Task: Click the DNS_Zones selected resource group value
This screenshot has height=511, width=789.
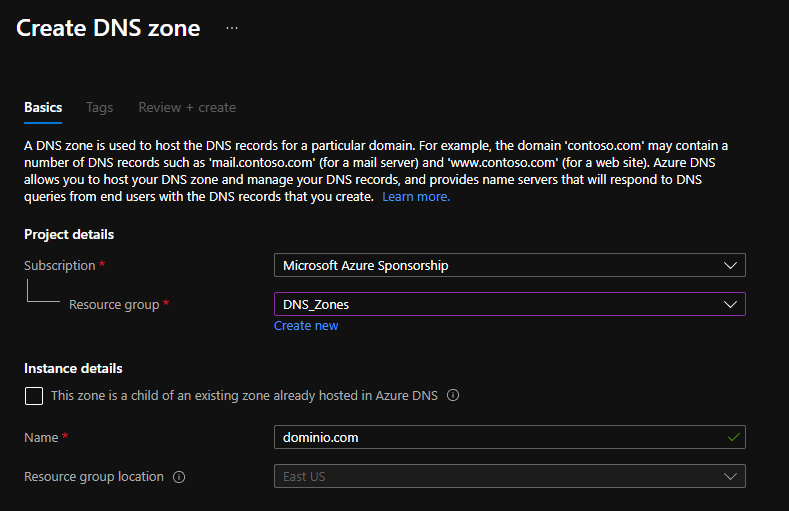Action: click(x=316, y=304)
